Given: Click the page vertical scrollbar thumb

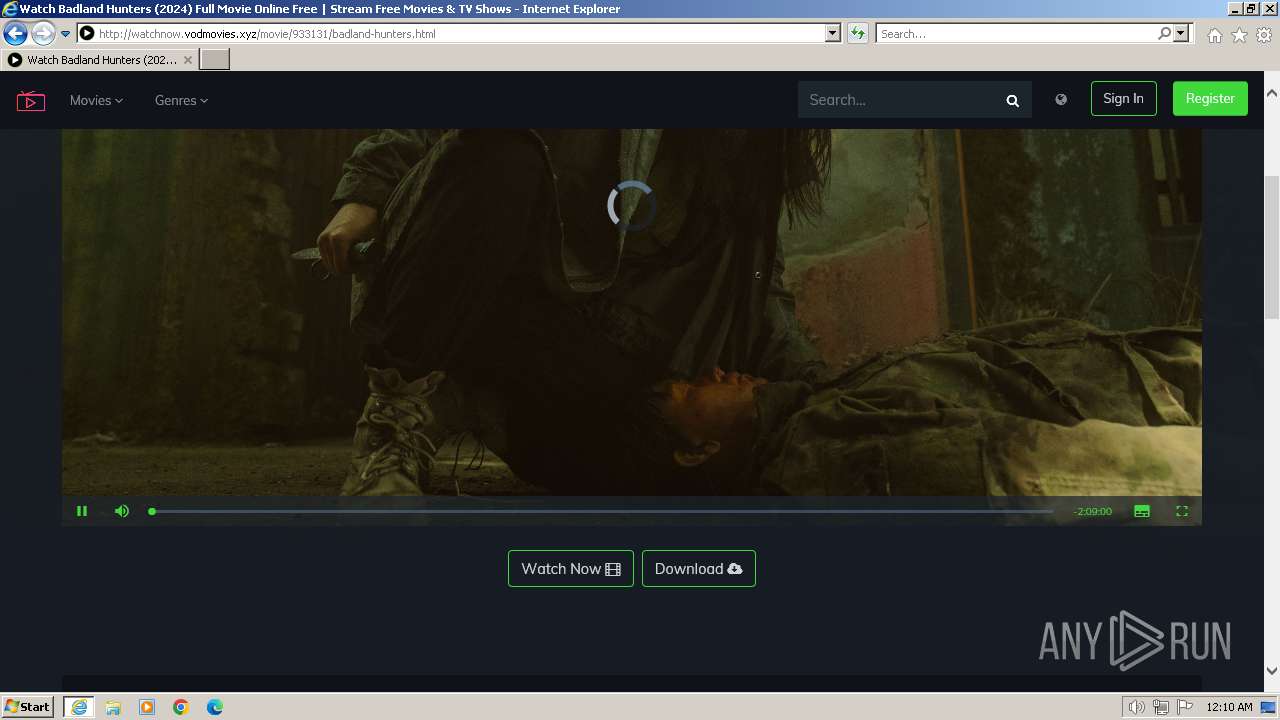Looking at the screenshot, I should pyautogui.click(x=1272, y=246).
